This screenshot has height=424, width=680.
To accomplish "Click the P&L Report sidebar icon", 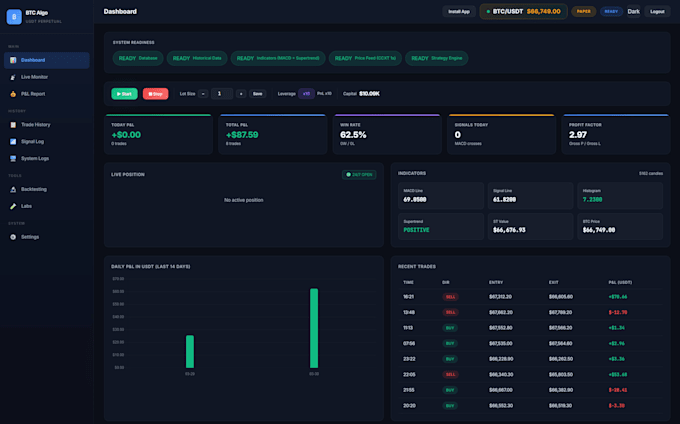I will point(13,94).
